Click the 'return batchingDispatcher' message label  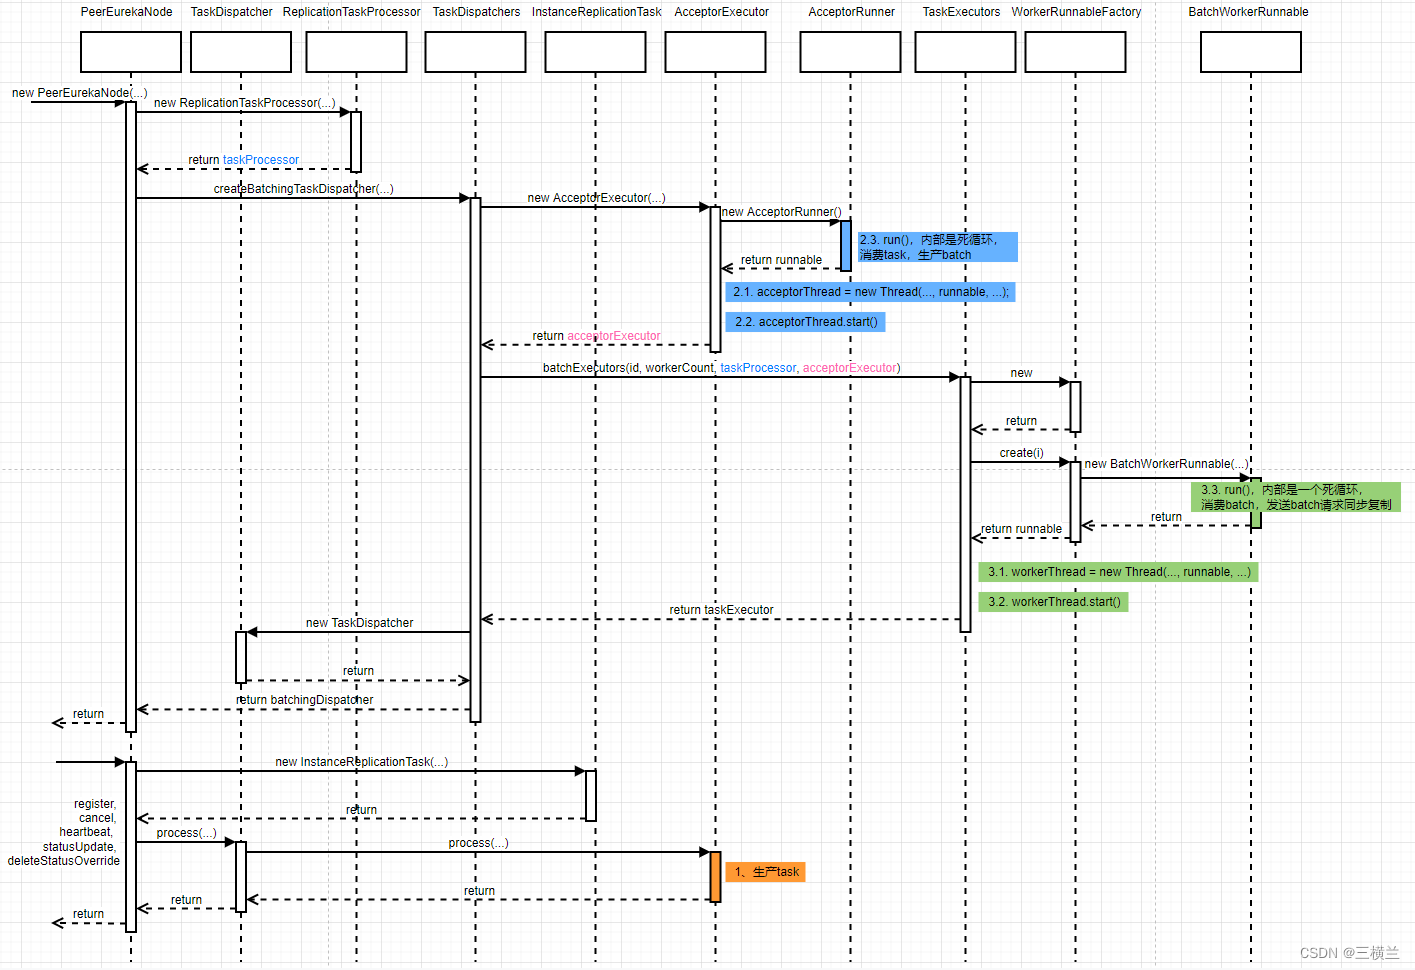pos(304,700)
